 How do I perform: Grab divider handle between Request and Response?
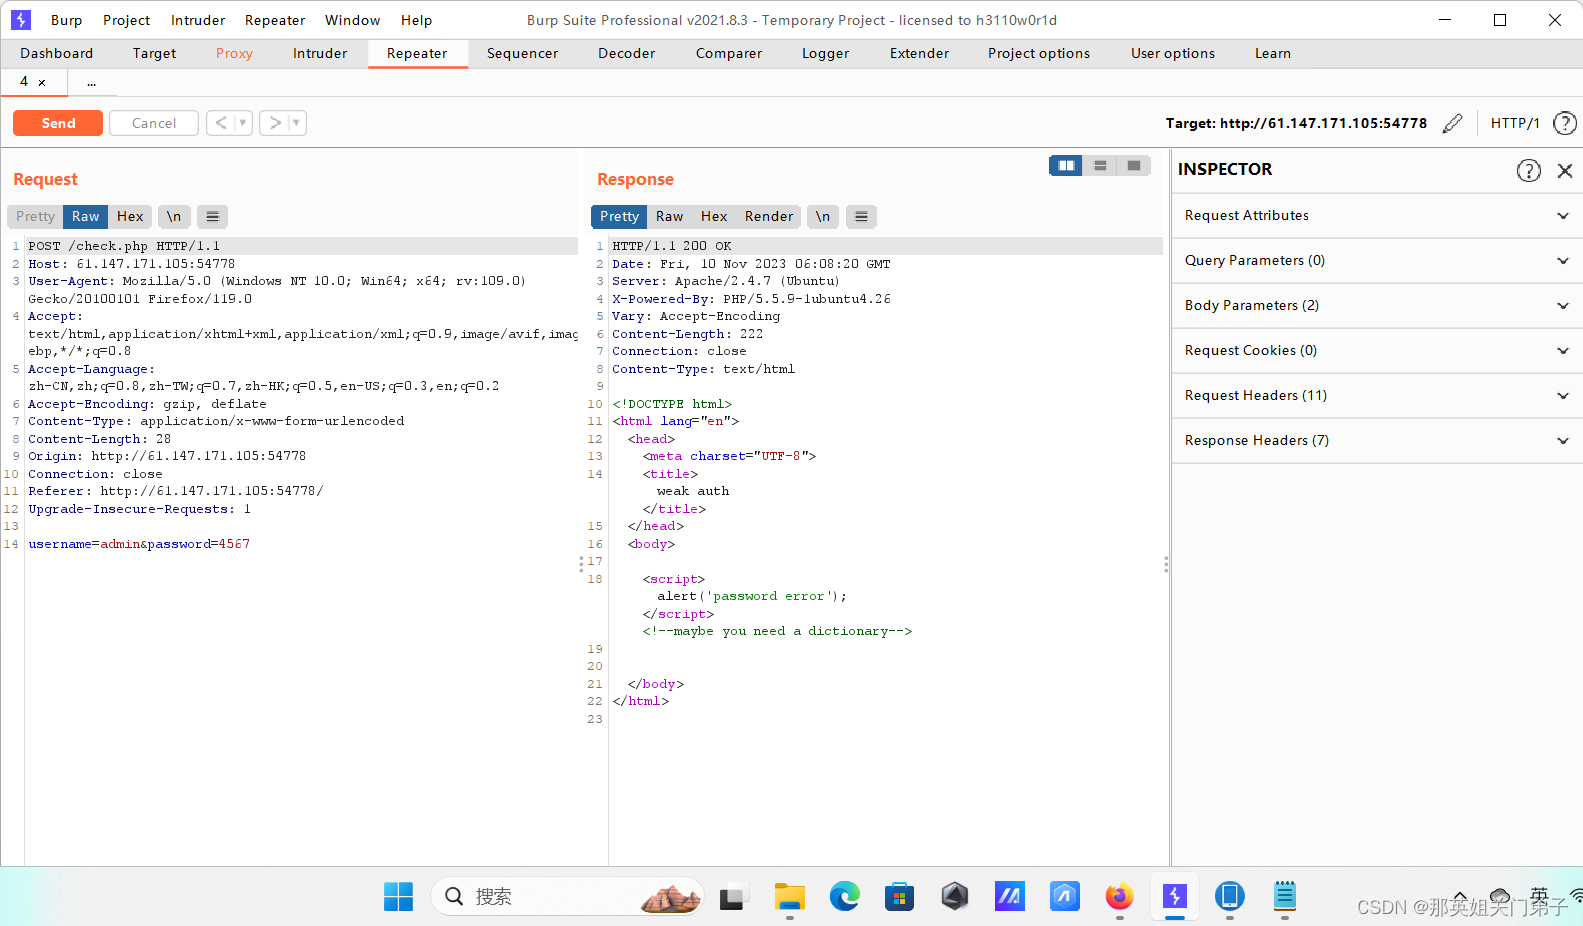click(581, 565)
